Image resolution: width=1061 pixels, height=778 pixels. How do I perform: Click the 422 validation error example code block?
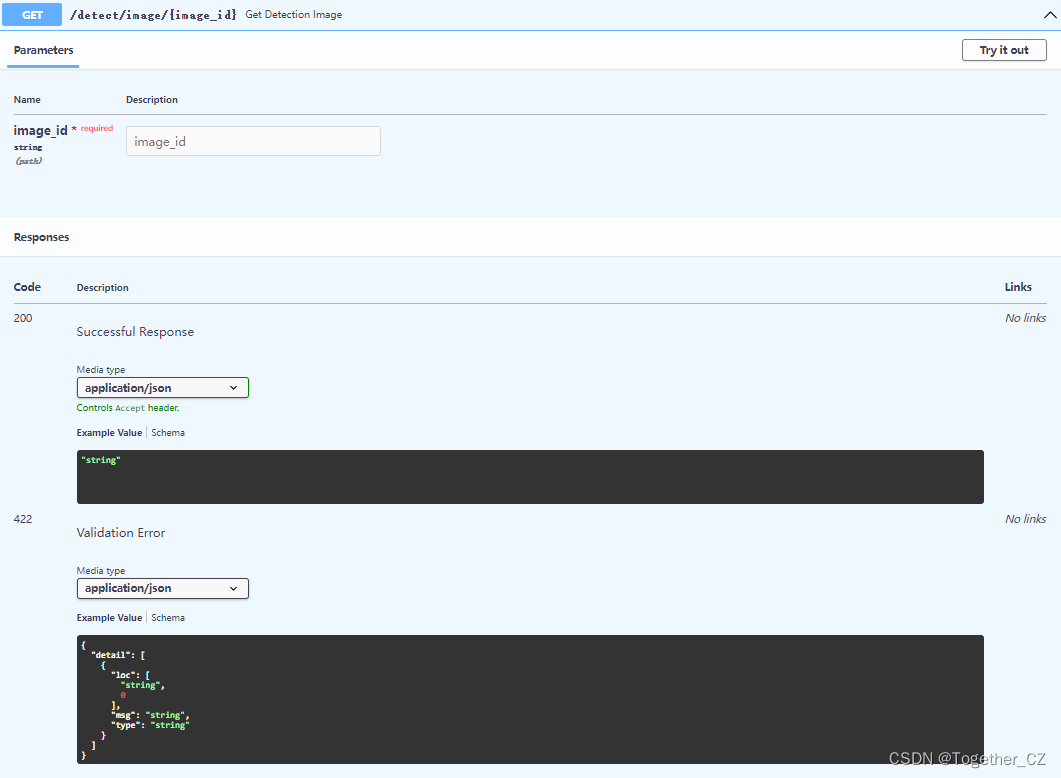[x=530, y=700]
